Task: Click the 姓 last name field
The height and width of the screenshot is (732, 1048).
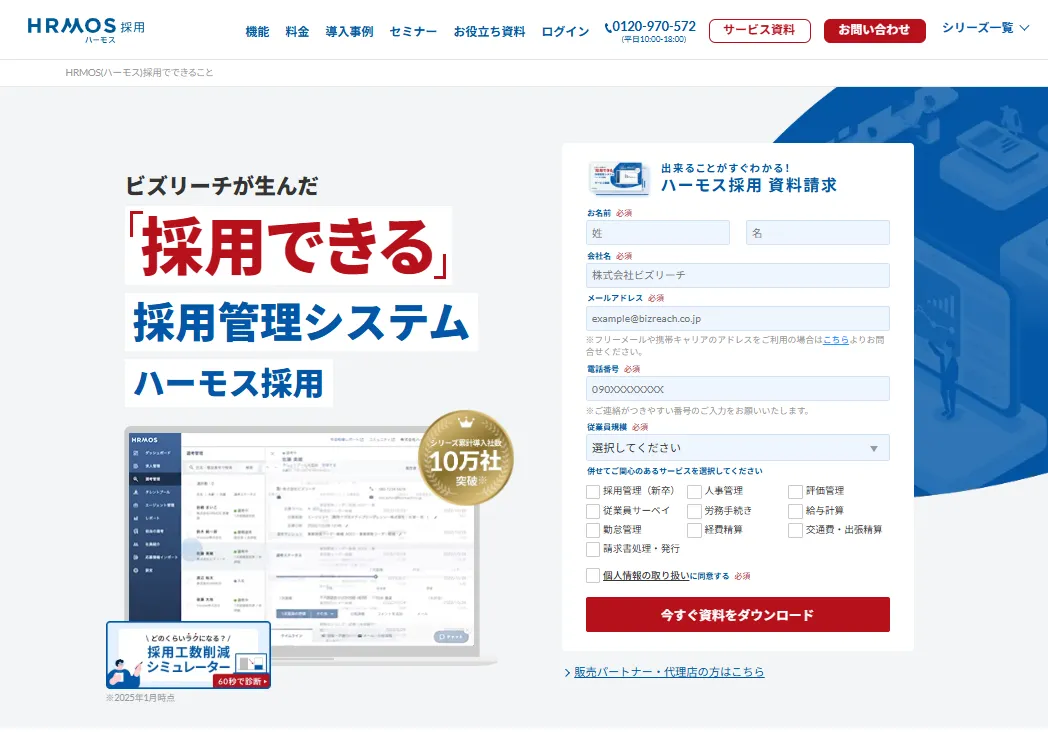Action: point(658,233)
